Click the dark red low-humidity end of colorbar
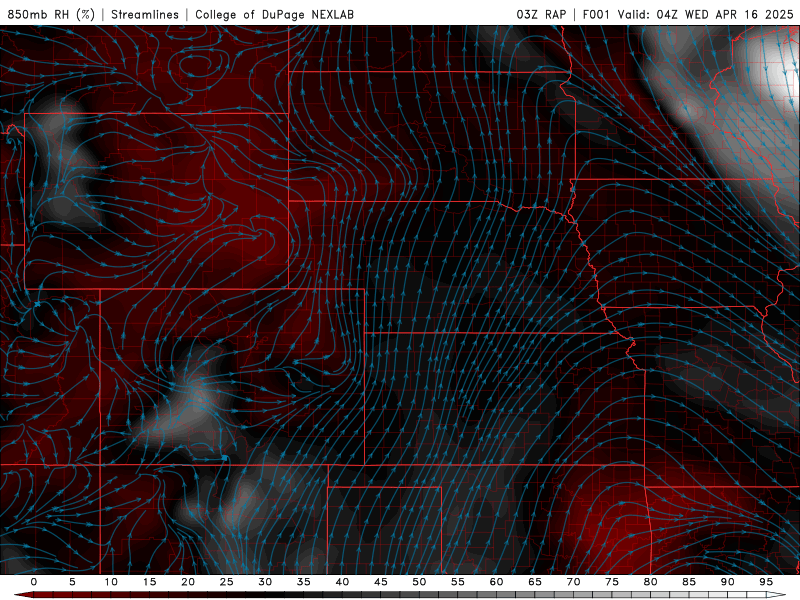Screen dimensions: 800x600 pyautogui.click(x=24, y=595)
